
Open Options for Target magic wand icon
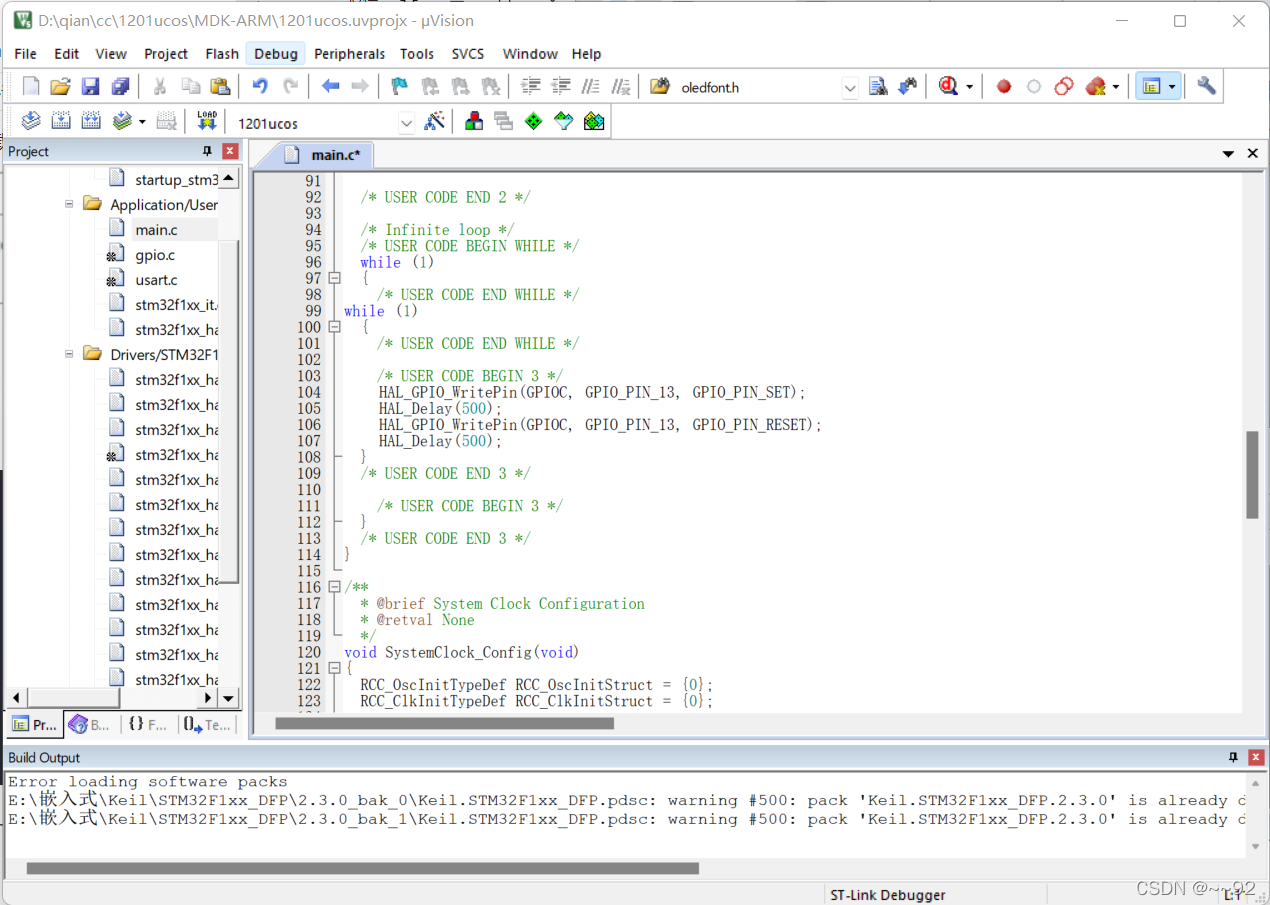click(434, 122)
